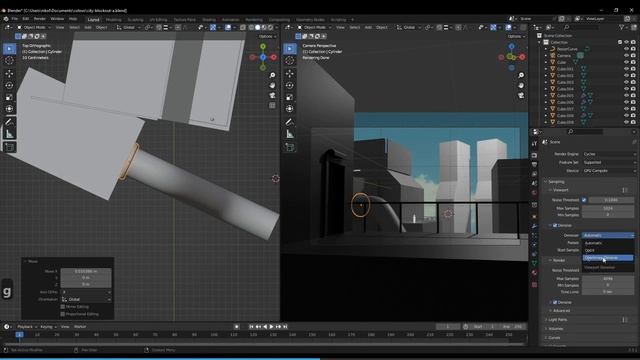Viewport: 640px width, 360px height.
Task: Choose OpenImageDenoise in Denoiser dropdown list
Action: (x=608, y=258)
